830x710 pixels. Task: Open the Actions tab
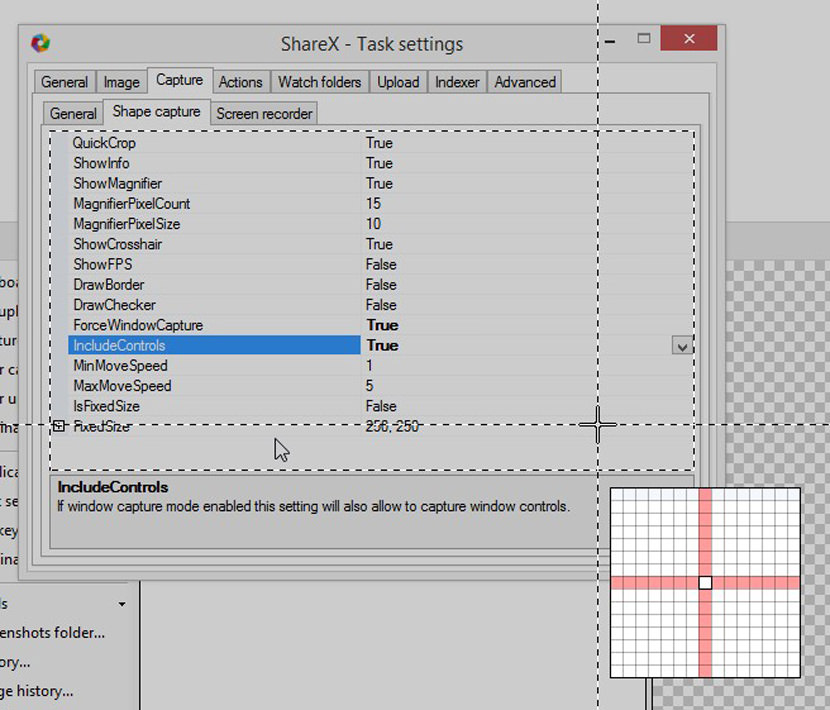240,82
